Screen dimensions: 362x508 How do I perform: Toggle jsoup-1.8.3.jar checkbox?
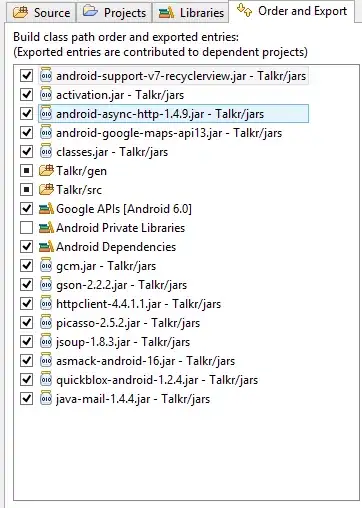26,342
